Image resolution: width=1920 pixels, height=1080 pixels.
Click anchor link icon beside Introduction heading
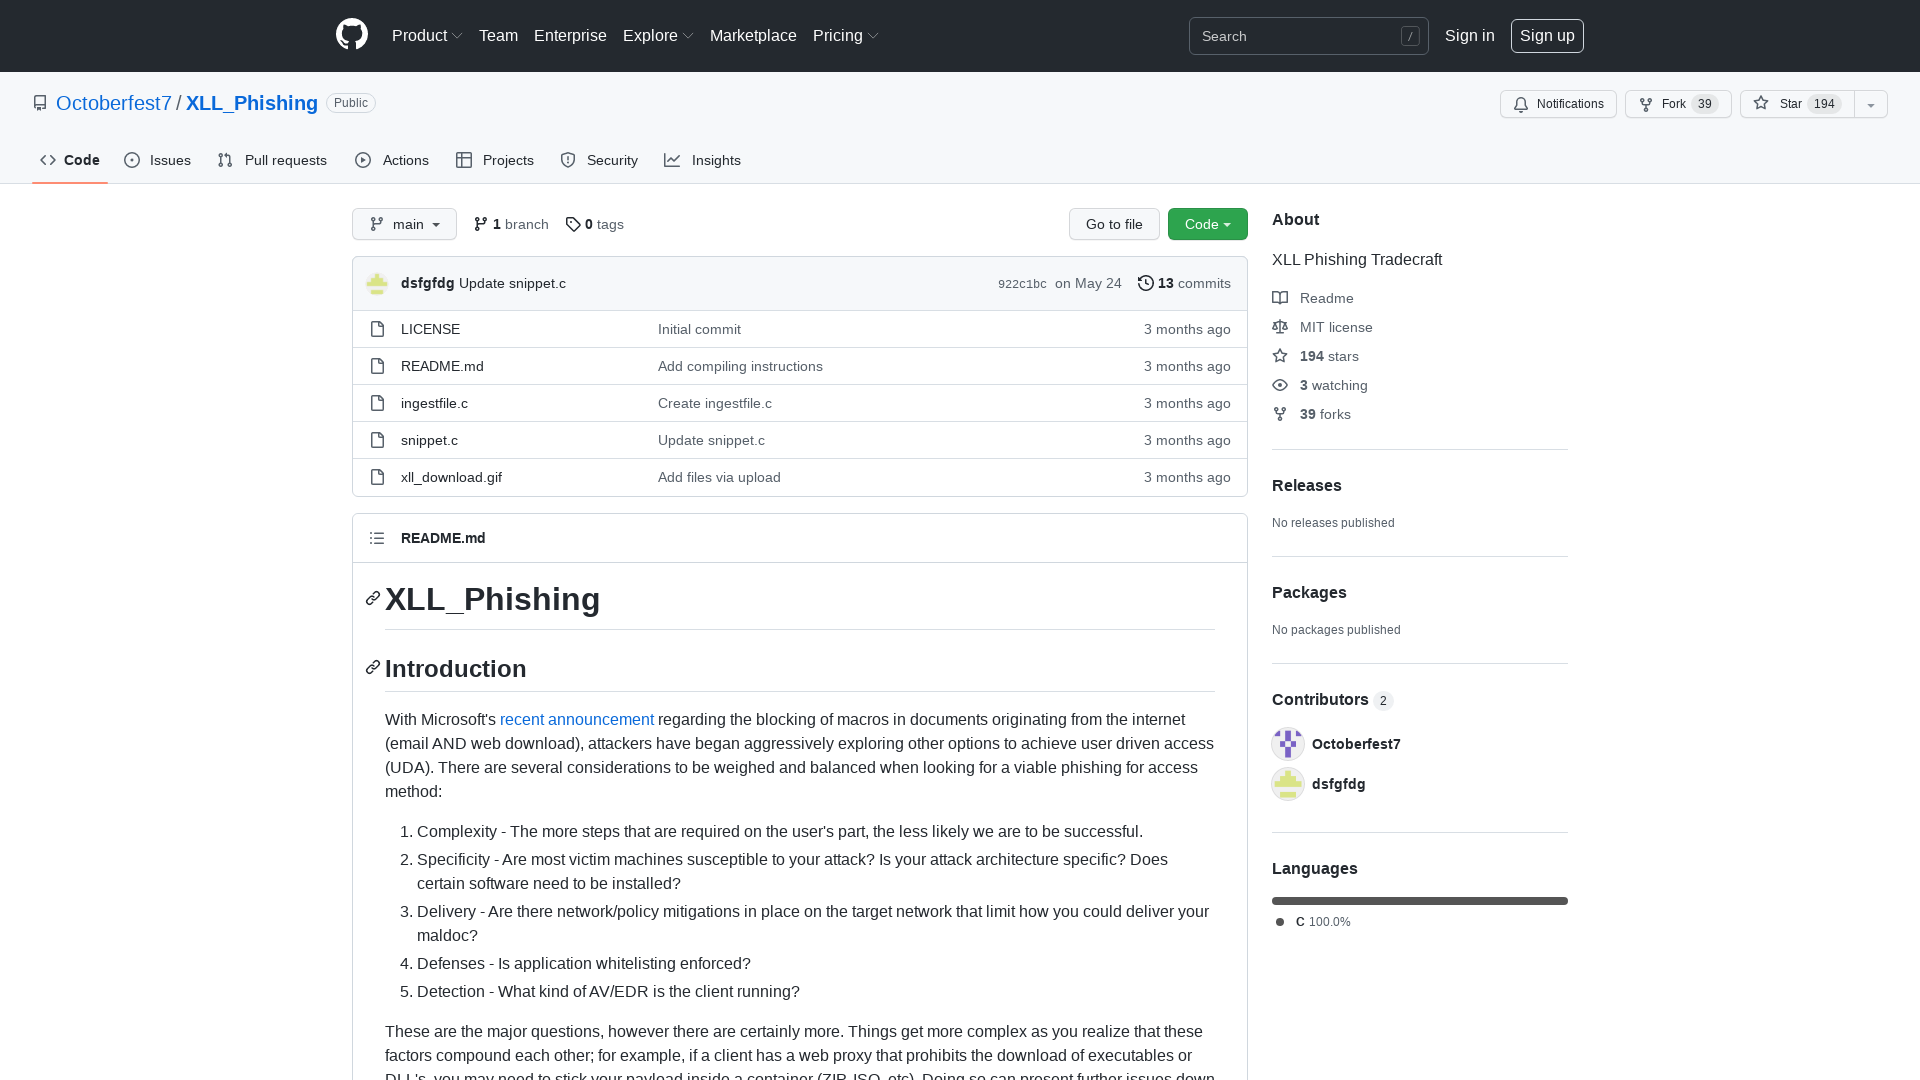click(x=373, y=667)
